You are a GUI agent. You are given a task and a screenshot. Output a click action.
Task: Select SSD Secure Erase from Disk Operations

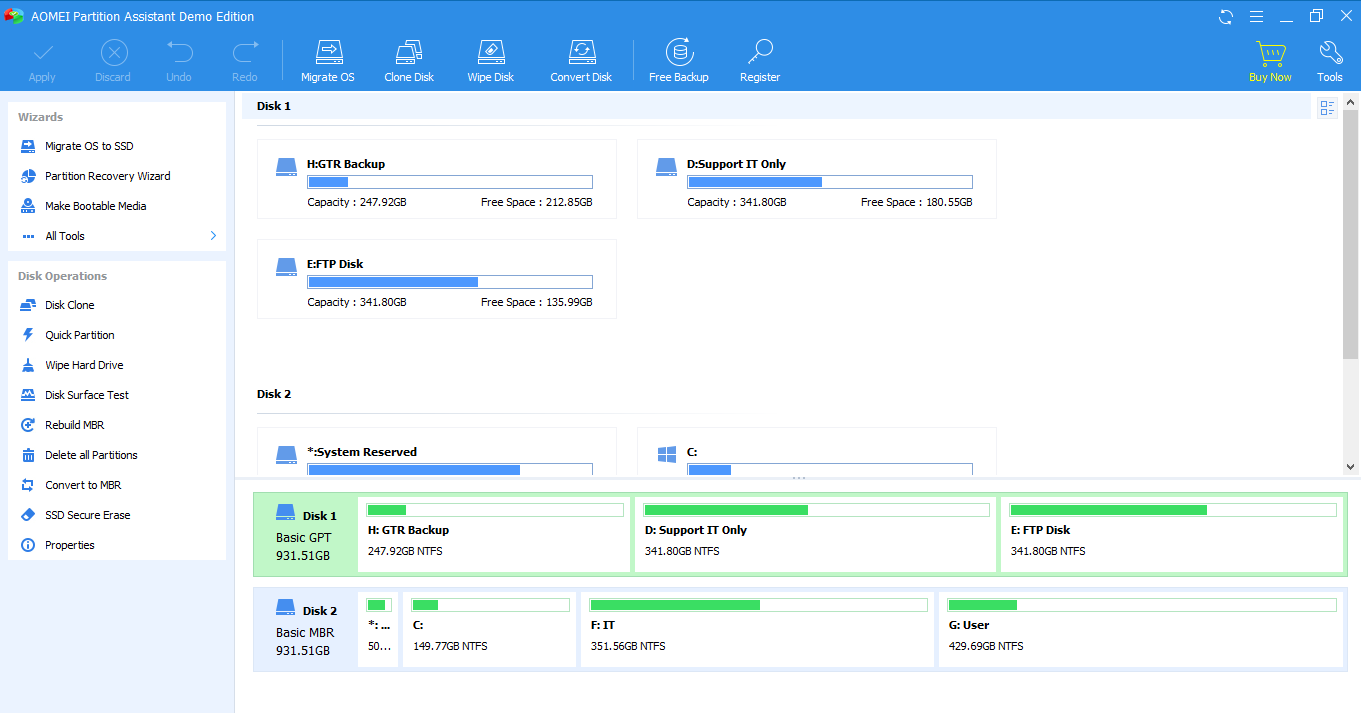[88, 514]
